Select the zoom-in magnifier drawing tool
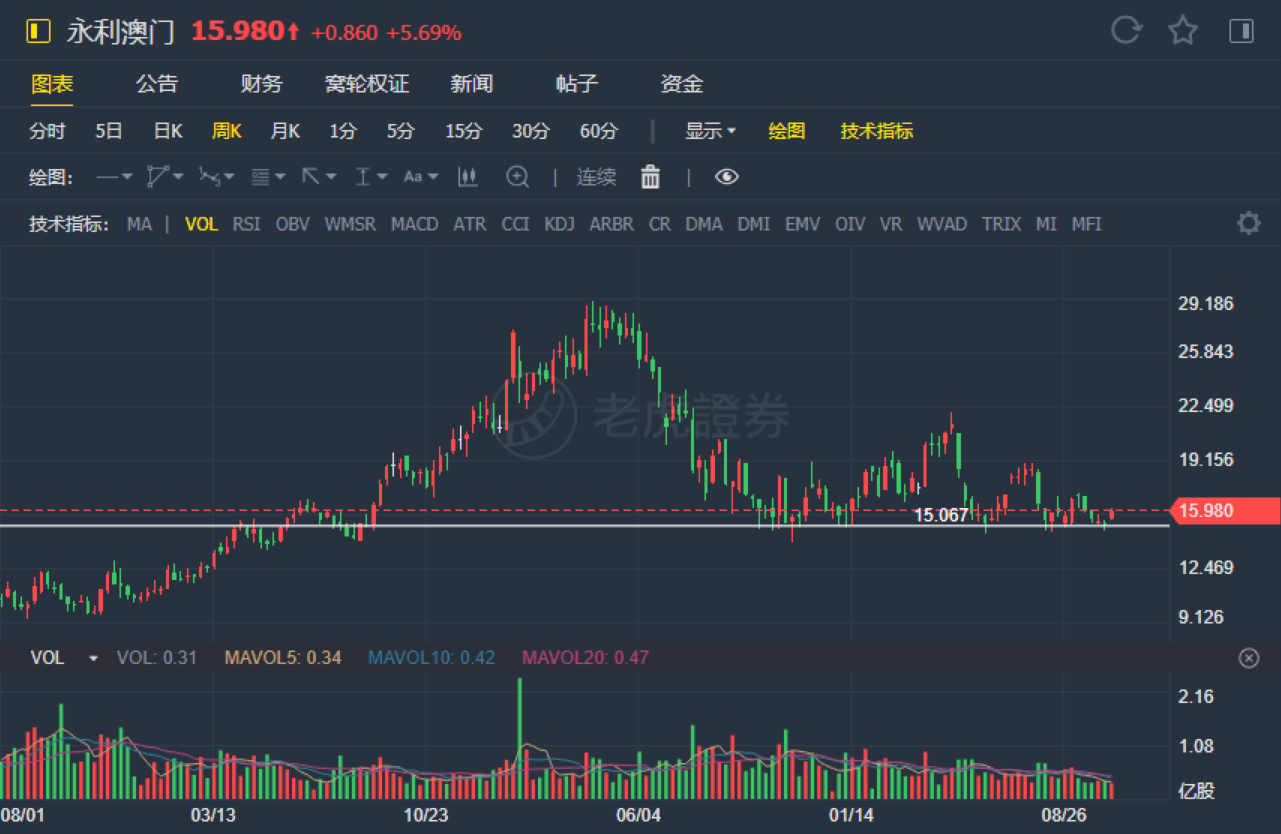Screen dimensions: 1281x834 (x=517, y=177)
